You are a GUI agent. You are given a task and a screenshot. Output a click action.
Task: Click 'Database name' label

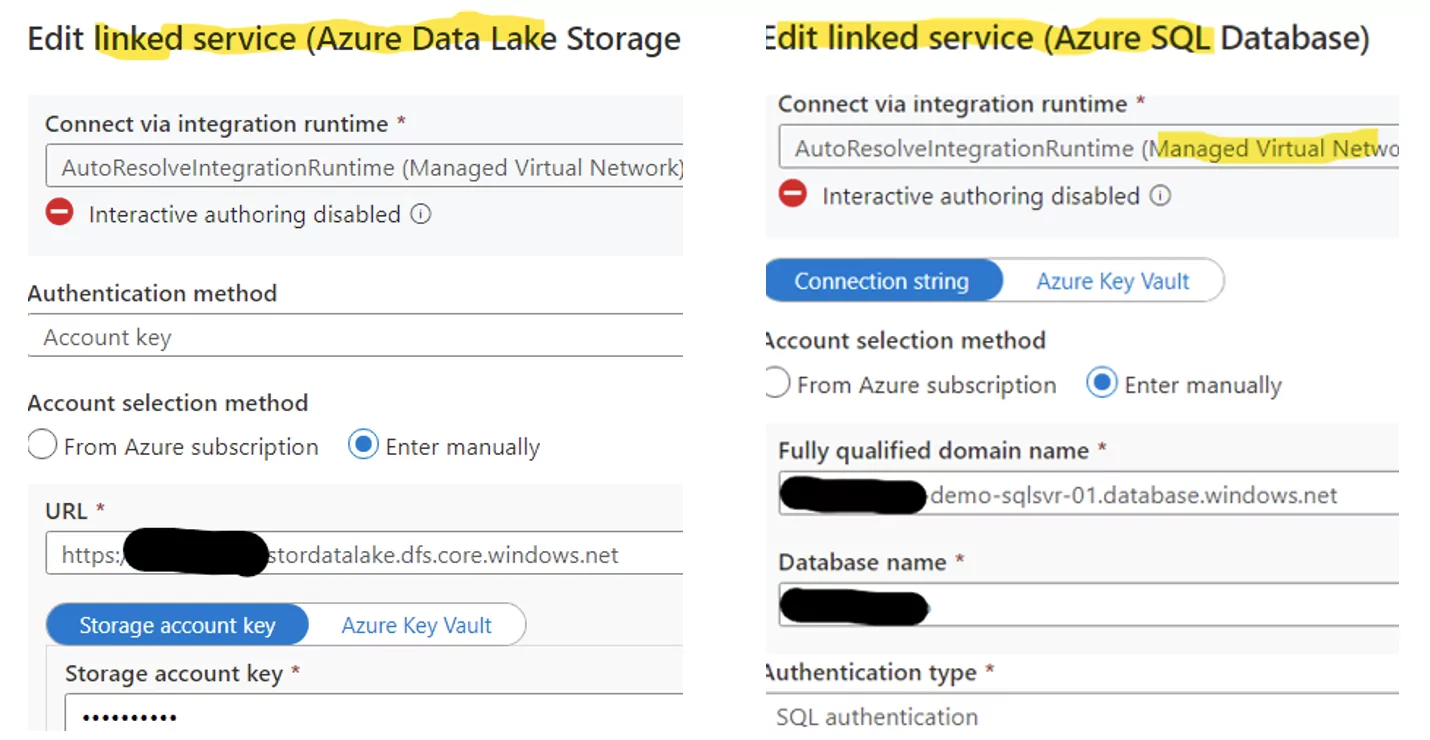pos(863,562)
